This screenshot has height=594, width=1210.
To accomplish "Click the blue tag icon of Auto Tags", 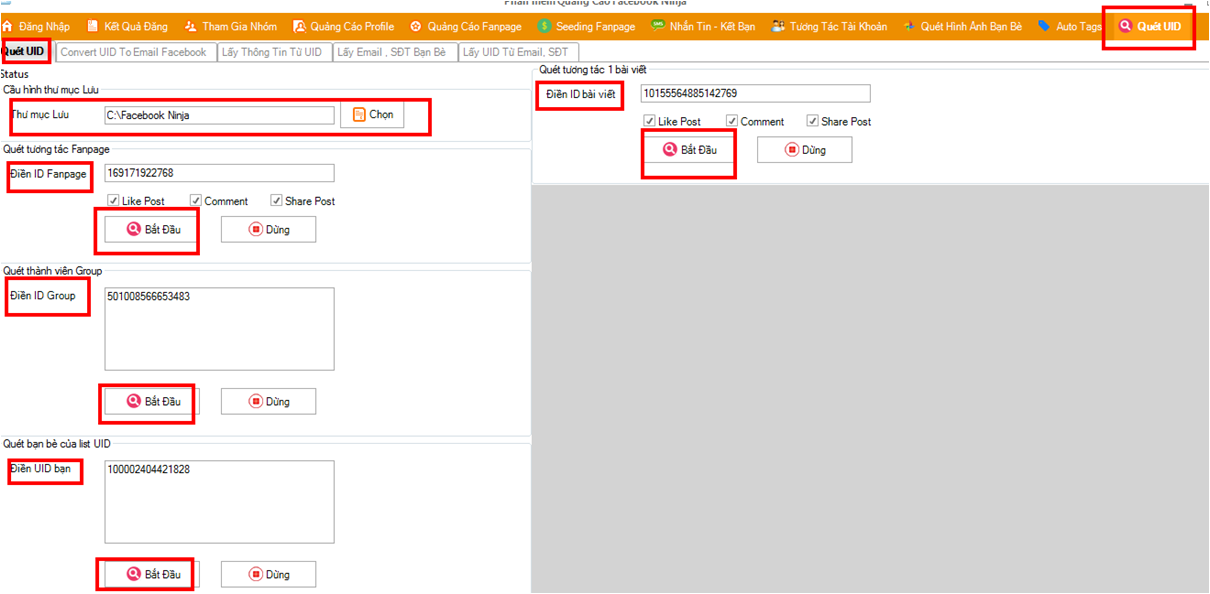I will click(1044, 27).
